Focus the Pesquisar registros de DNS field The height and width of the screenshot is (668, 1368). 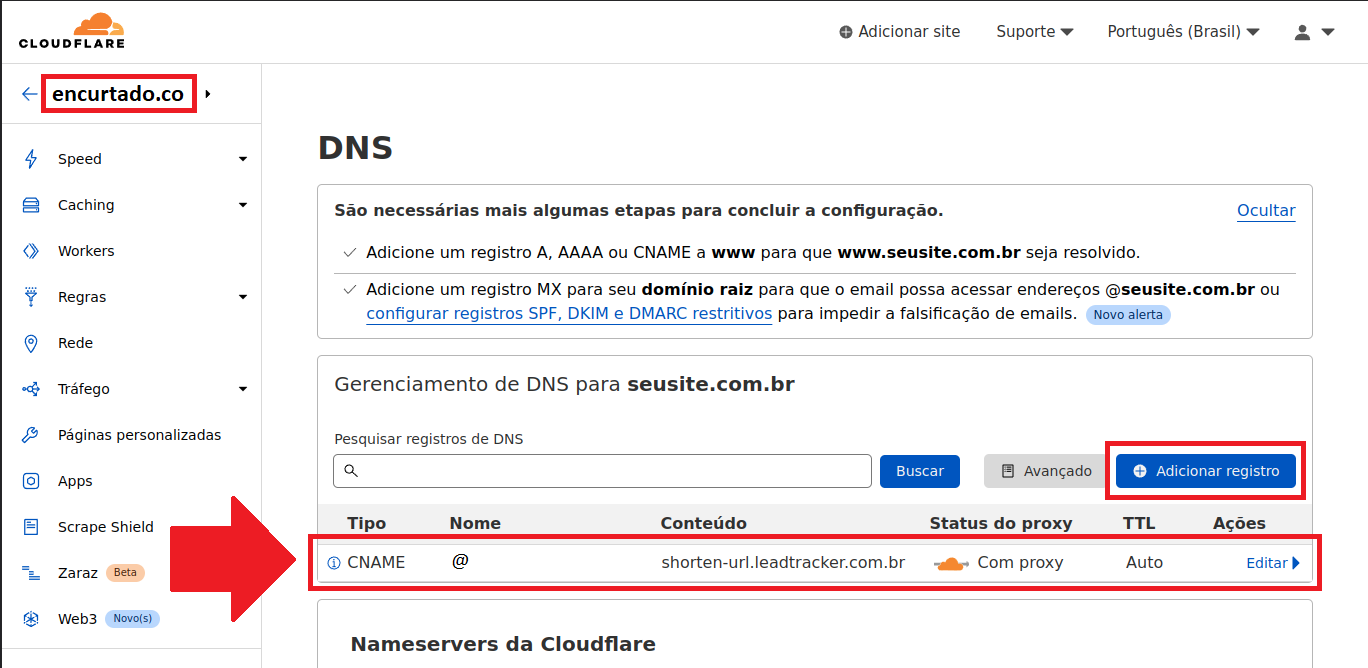point(602,471)
